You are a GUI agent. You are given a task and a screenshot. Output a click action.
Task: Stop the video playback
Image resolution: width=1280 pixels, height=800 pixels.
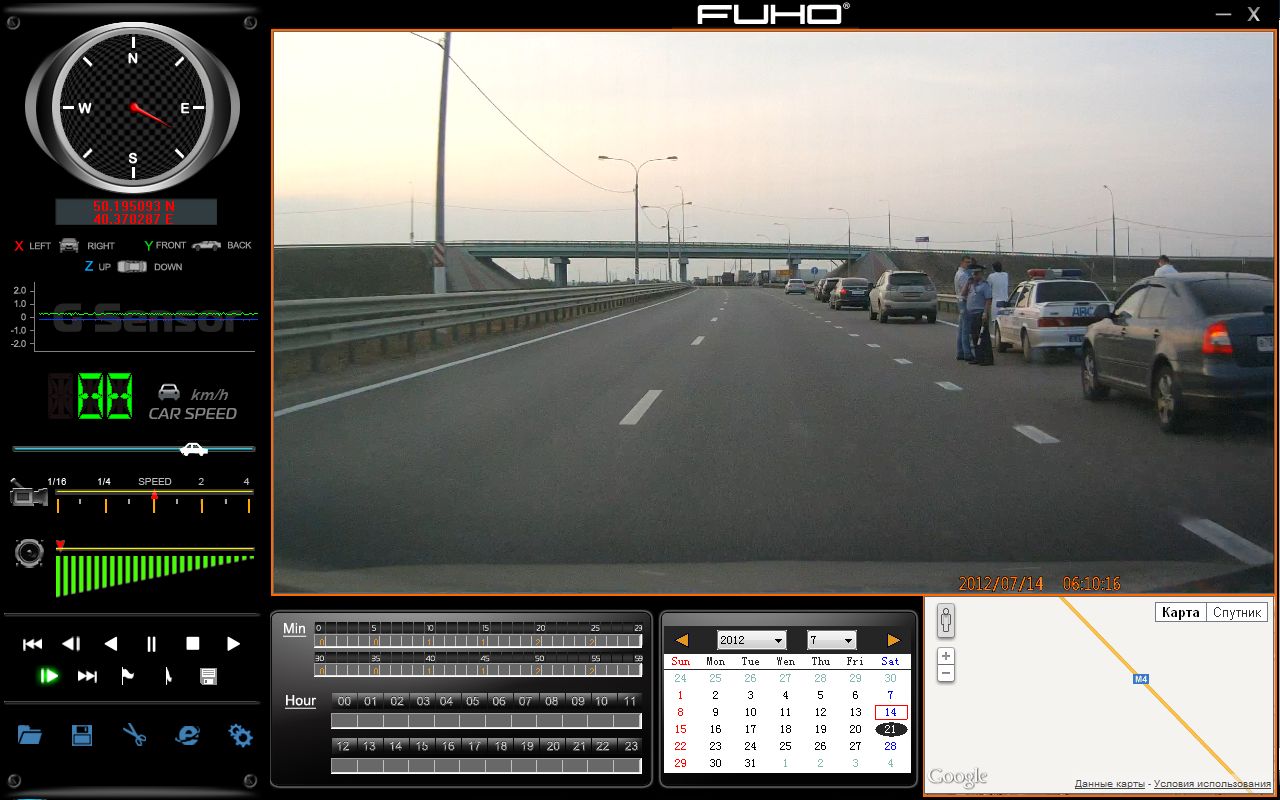point(193,644)
